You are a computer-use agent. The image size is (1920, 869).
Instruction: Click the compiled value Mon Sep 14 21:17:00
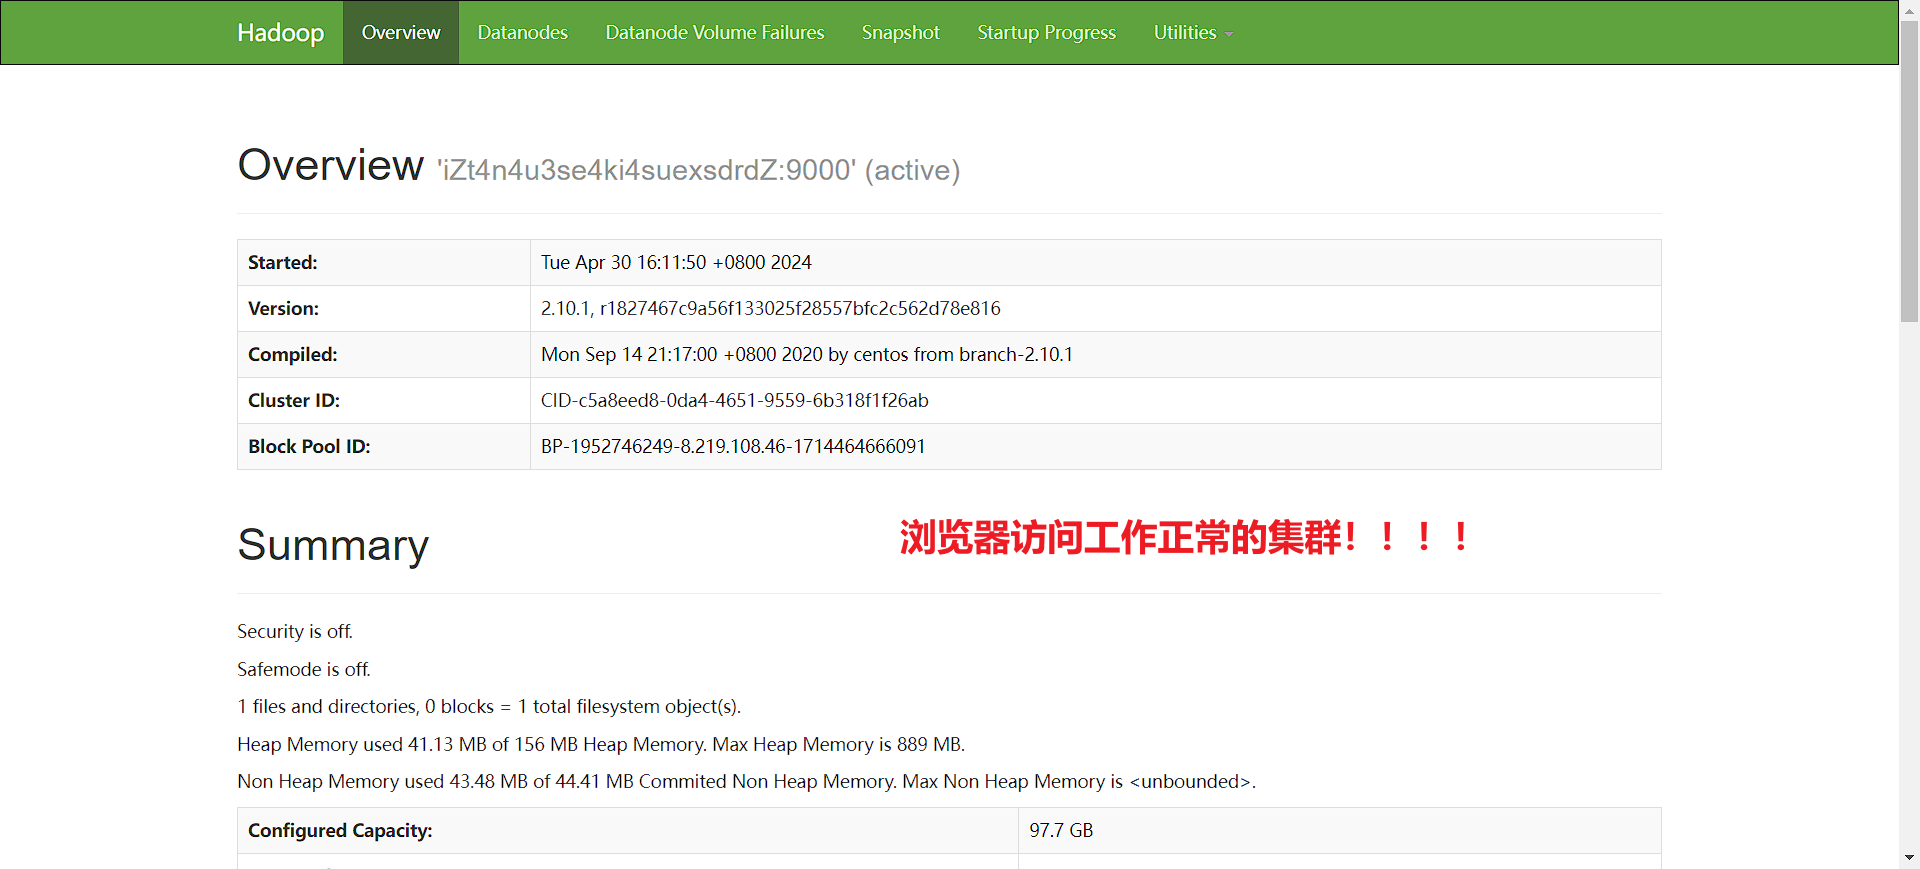point(807,354)
